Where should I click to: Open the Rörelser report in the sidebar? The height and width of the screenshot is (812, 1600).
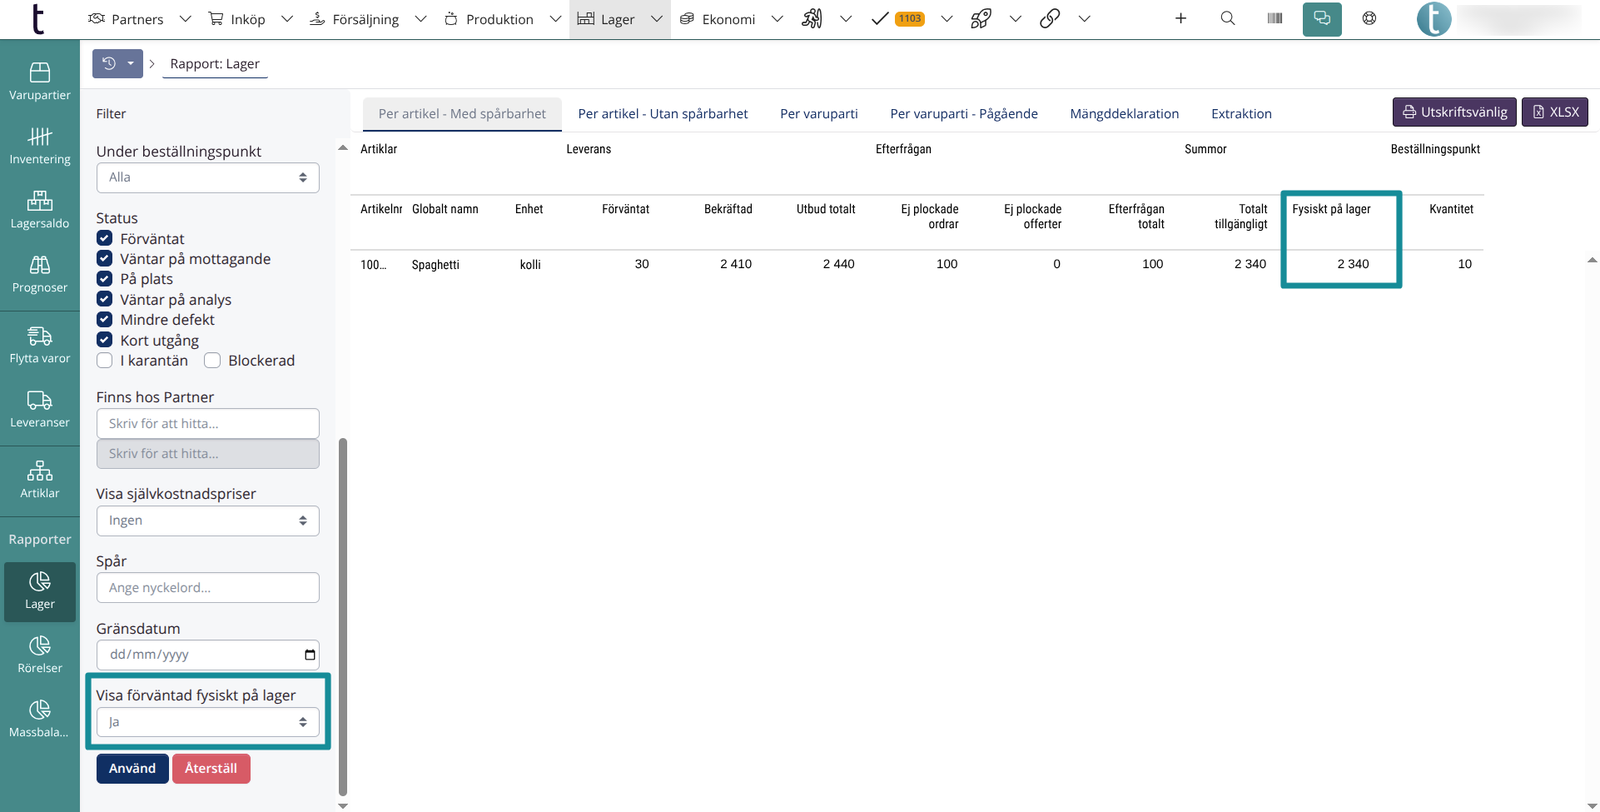click(40, 655)
